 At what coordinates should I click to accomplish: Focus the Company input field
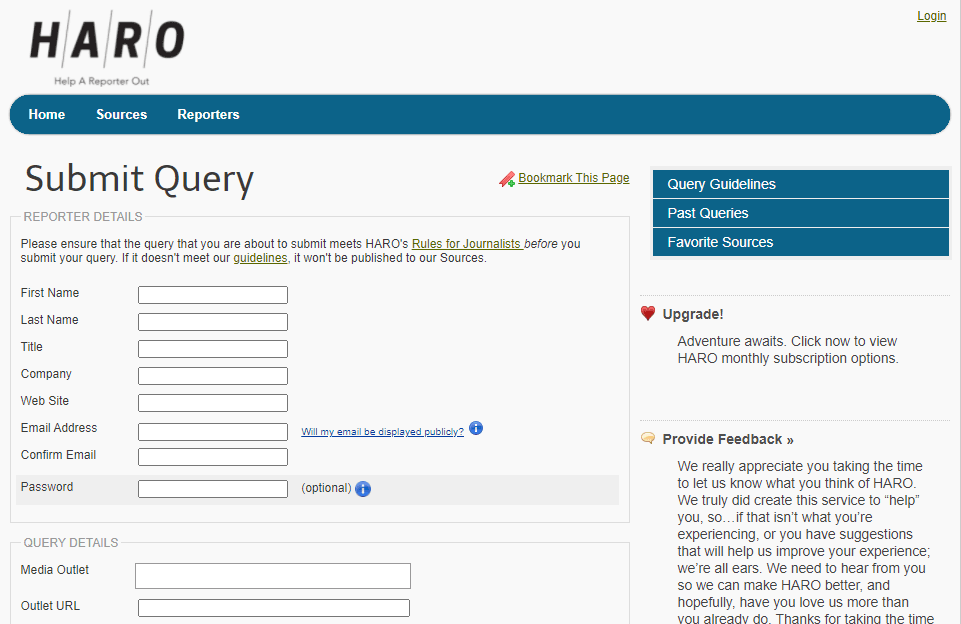pyautogui.click(x=213, y=376)
